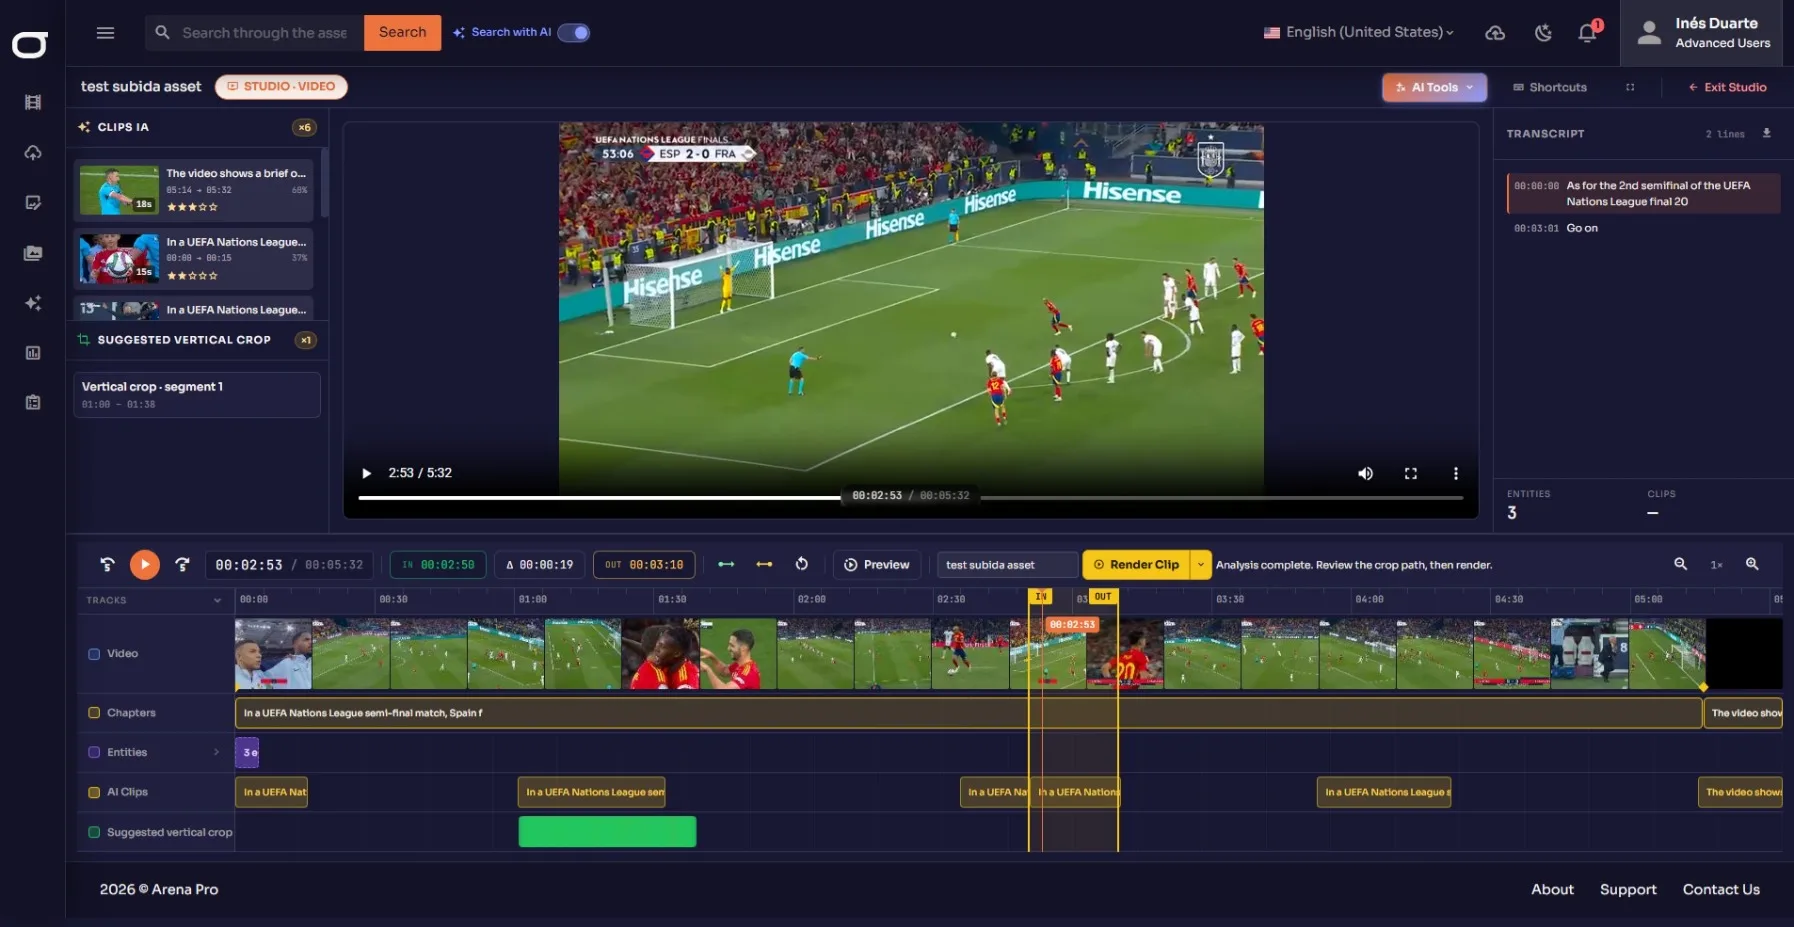Toggle the Video track checkbox
The width and height of the screenshot is (1794, 927).
[94, 654]
